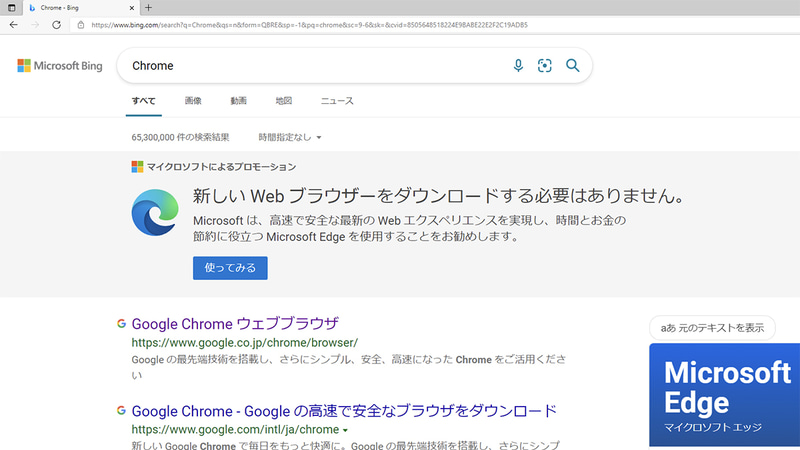Expand the arrow beside intl/ja/chrome URL
Image resolution: width=800 pixels, height=450 pixels.
(345, 431)
